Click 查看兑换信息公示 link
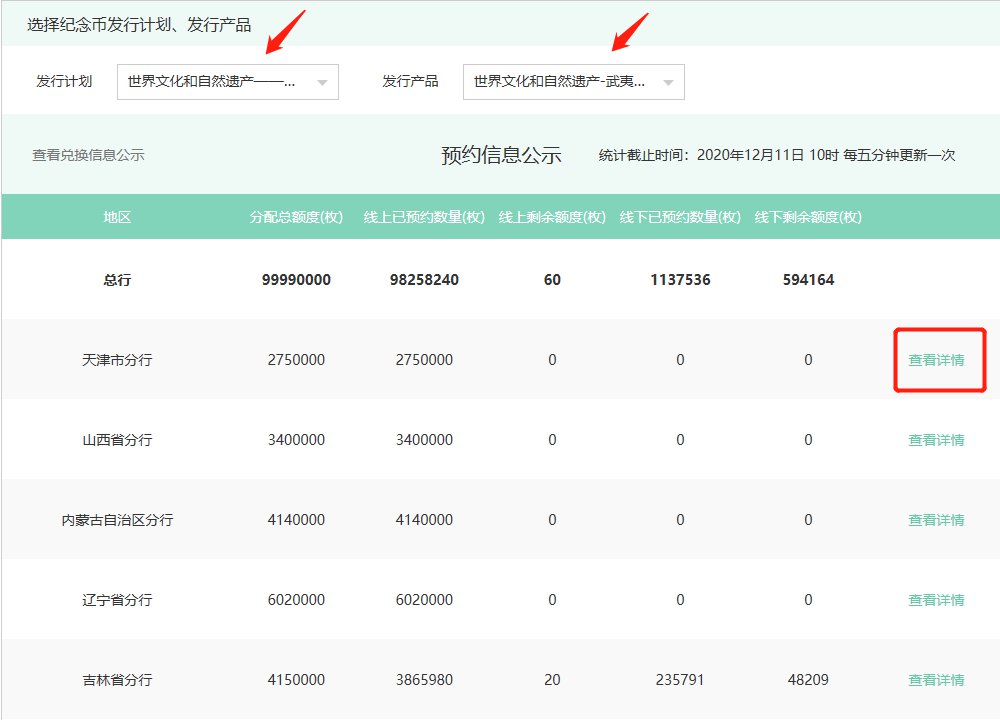This screenshot has height=720, width=1000. pos(88,155)
